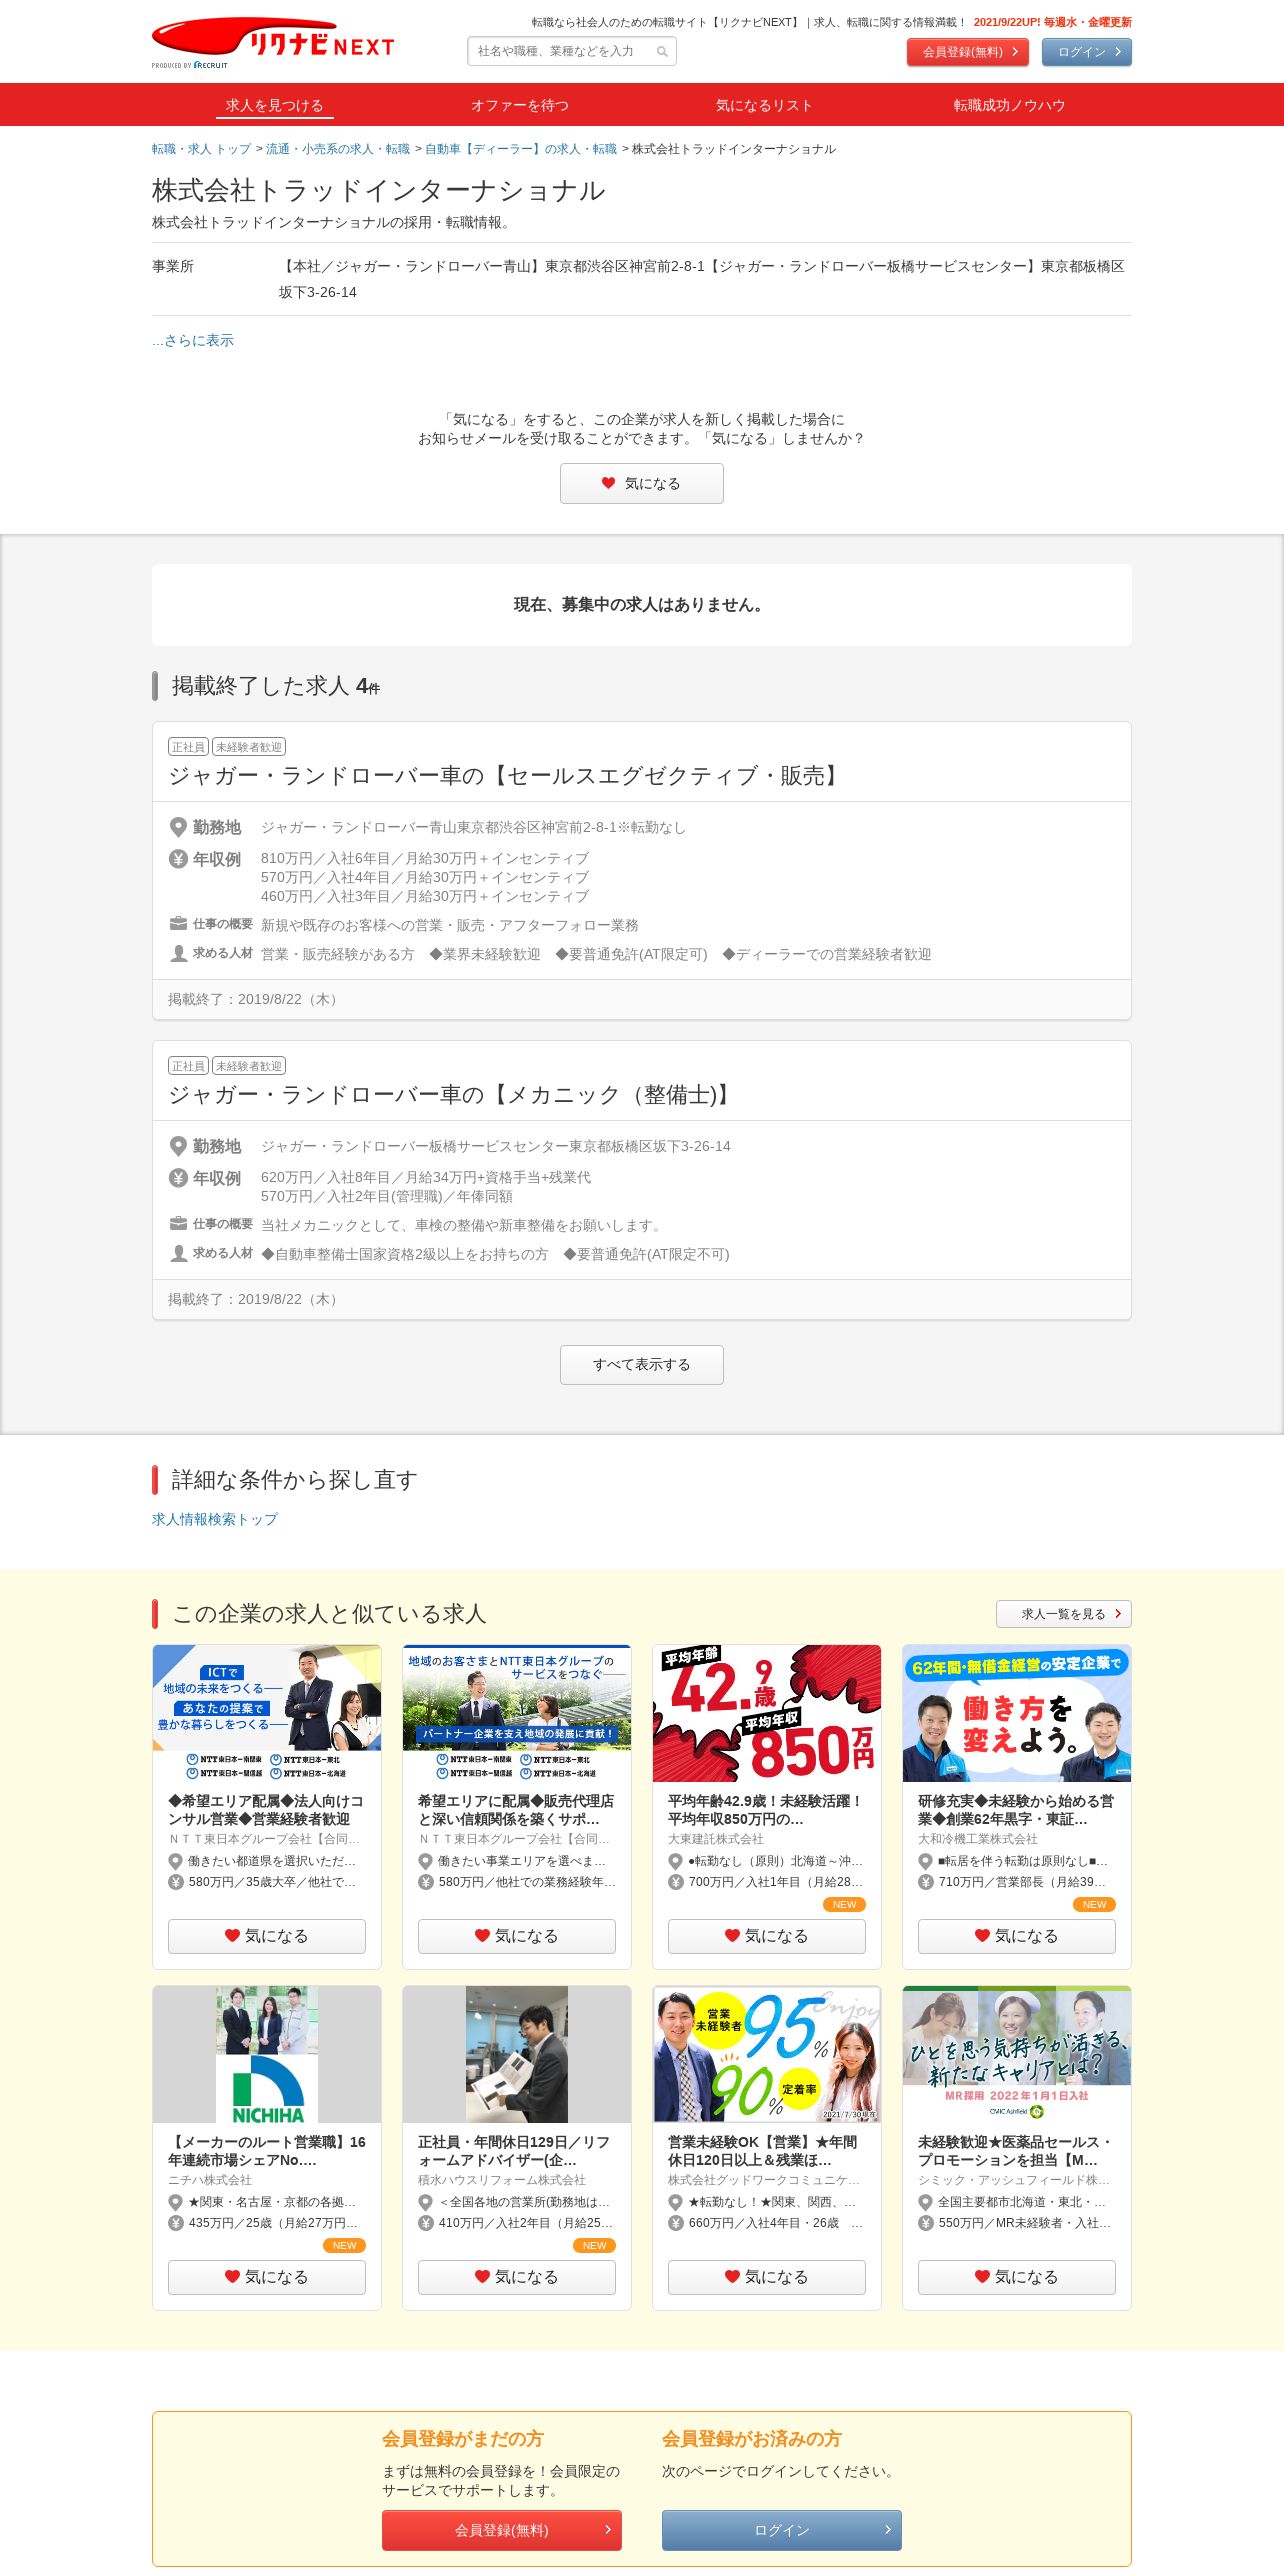Click 掲載終了した求人 4件 heading
Viewport: 1284px width, 2568px height.
coord(275,686)
